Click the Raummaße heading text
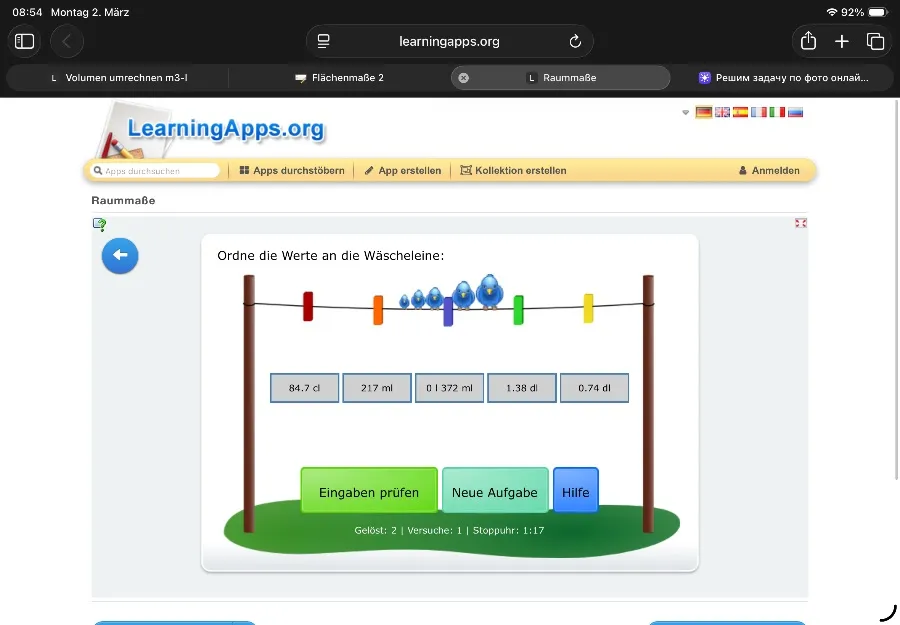 point(123,200)
